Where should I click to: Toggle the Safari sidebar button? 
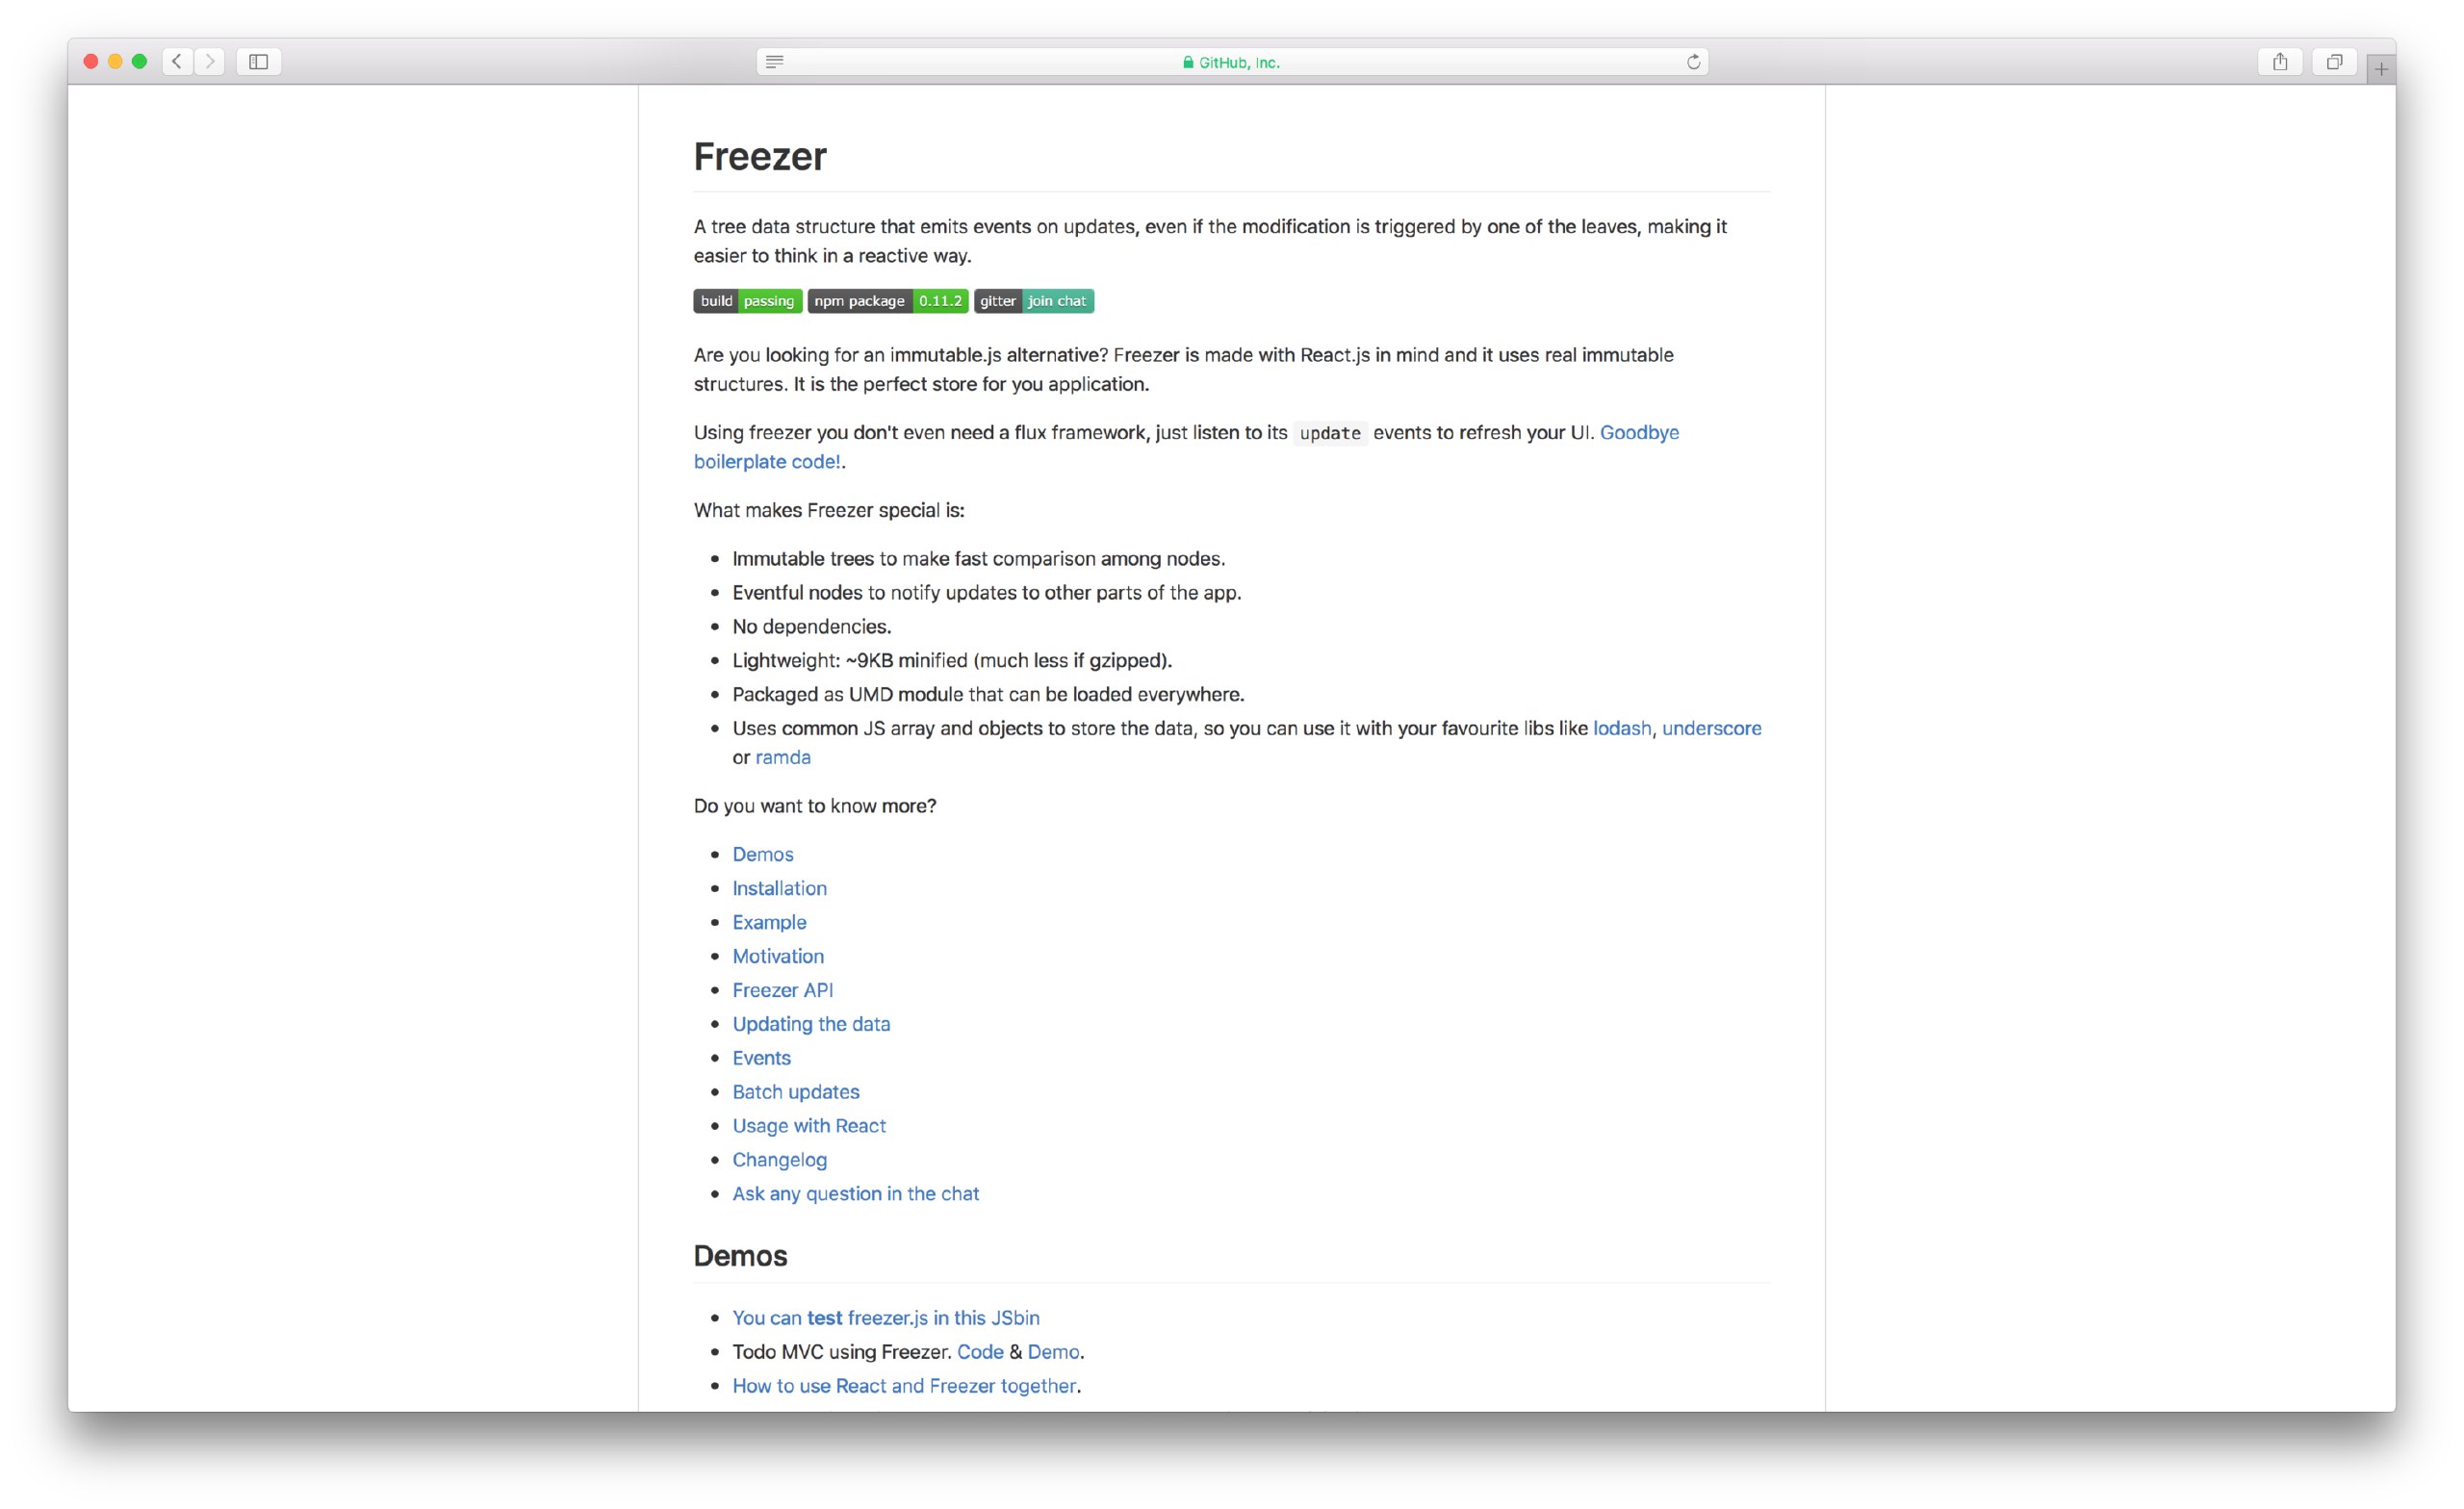coord(259,61)
